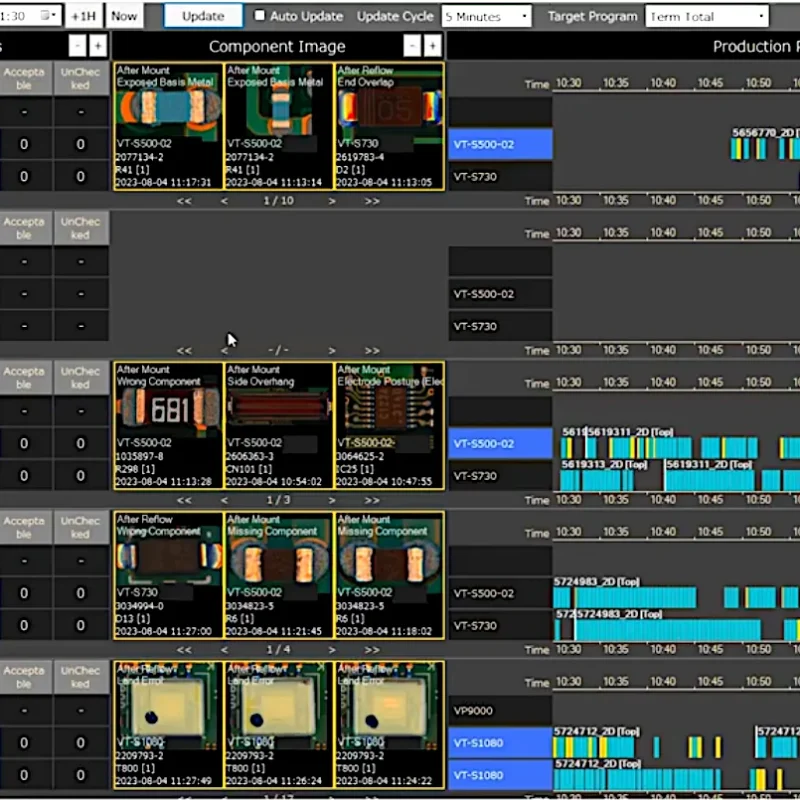The image size is (800, 800).
Task: Jump to first page of 1/4 image pager
Action: pos(184,650)
